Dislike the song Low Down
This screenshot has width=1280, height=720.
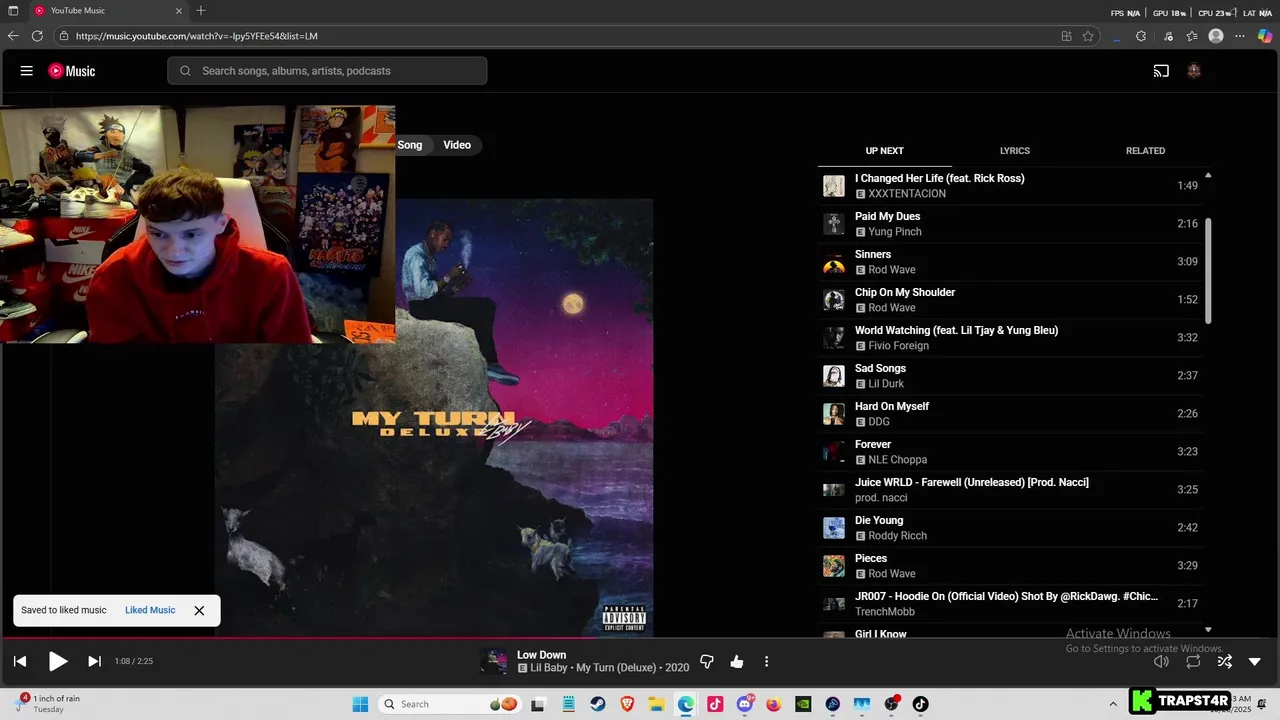[x=707, y=661]
